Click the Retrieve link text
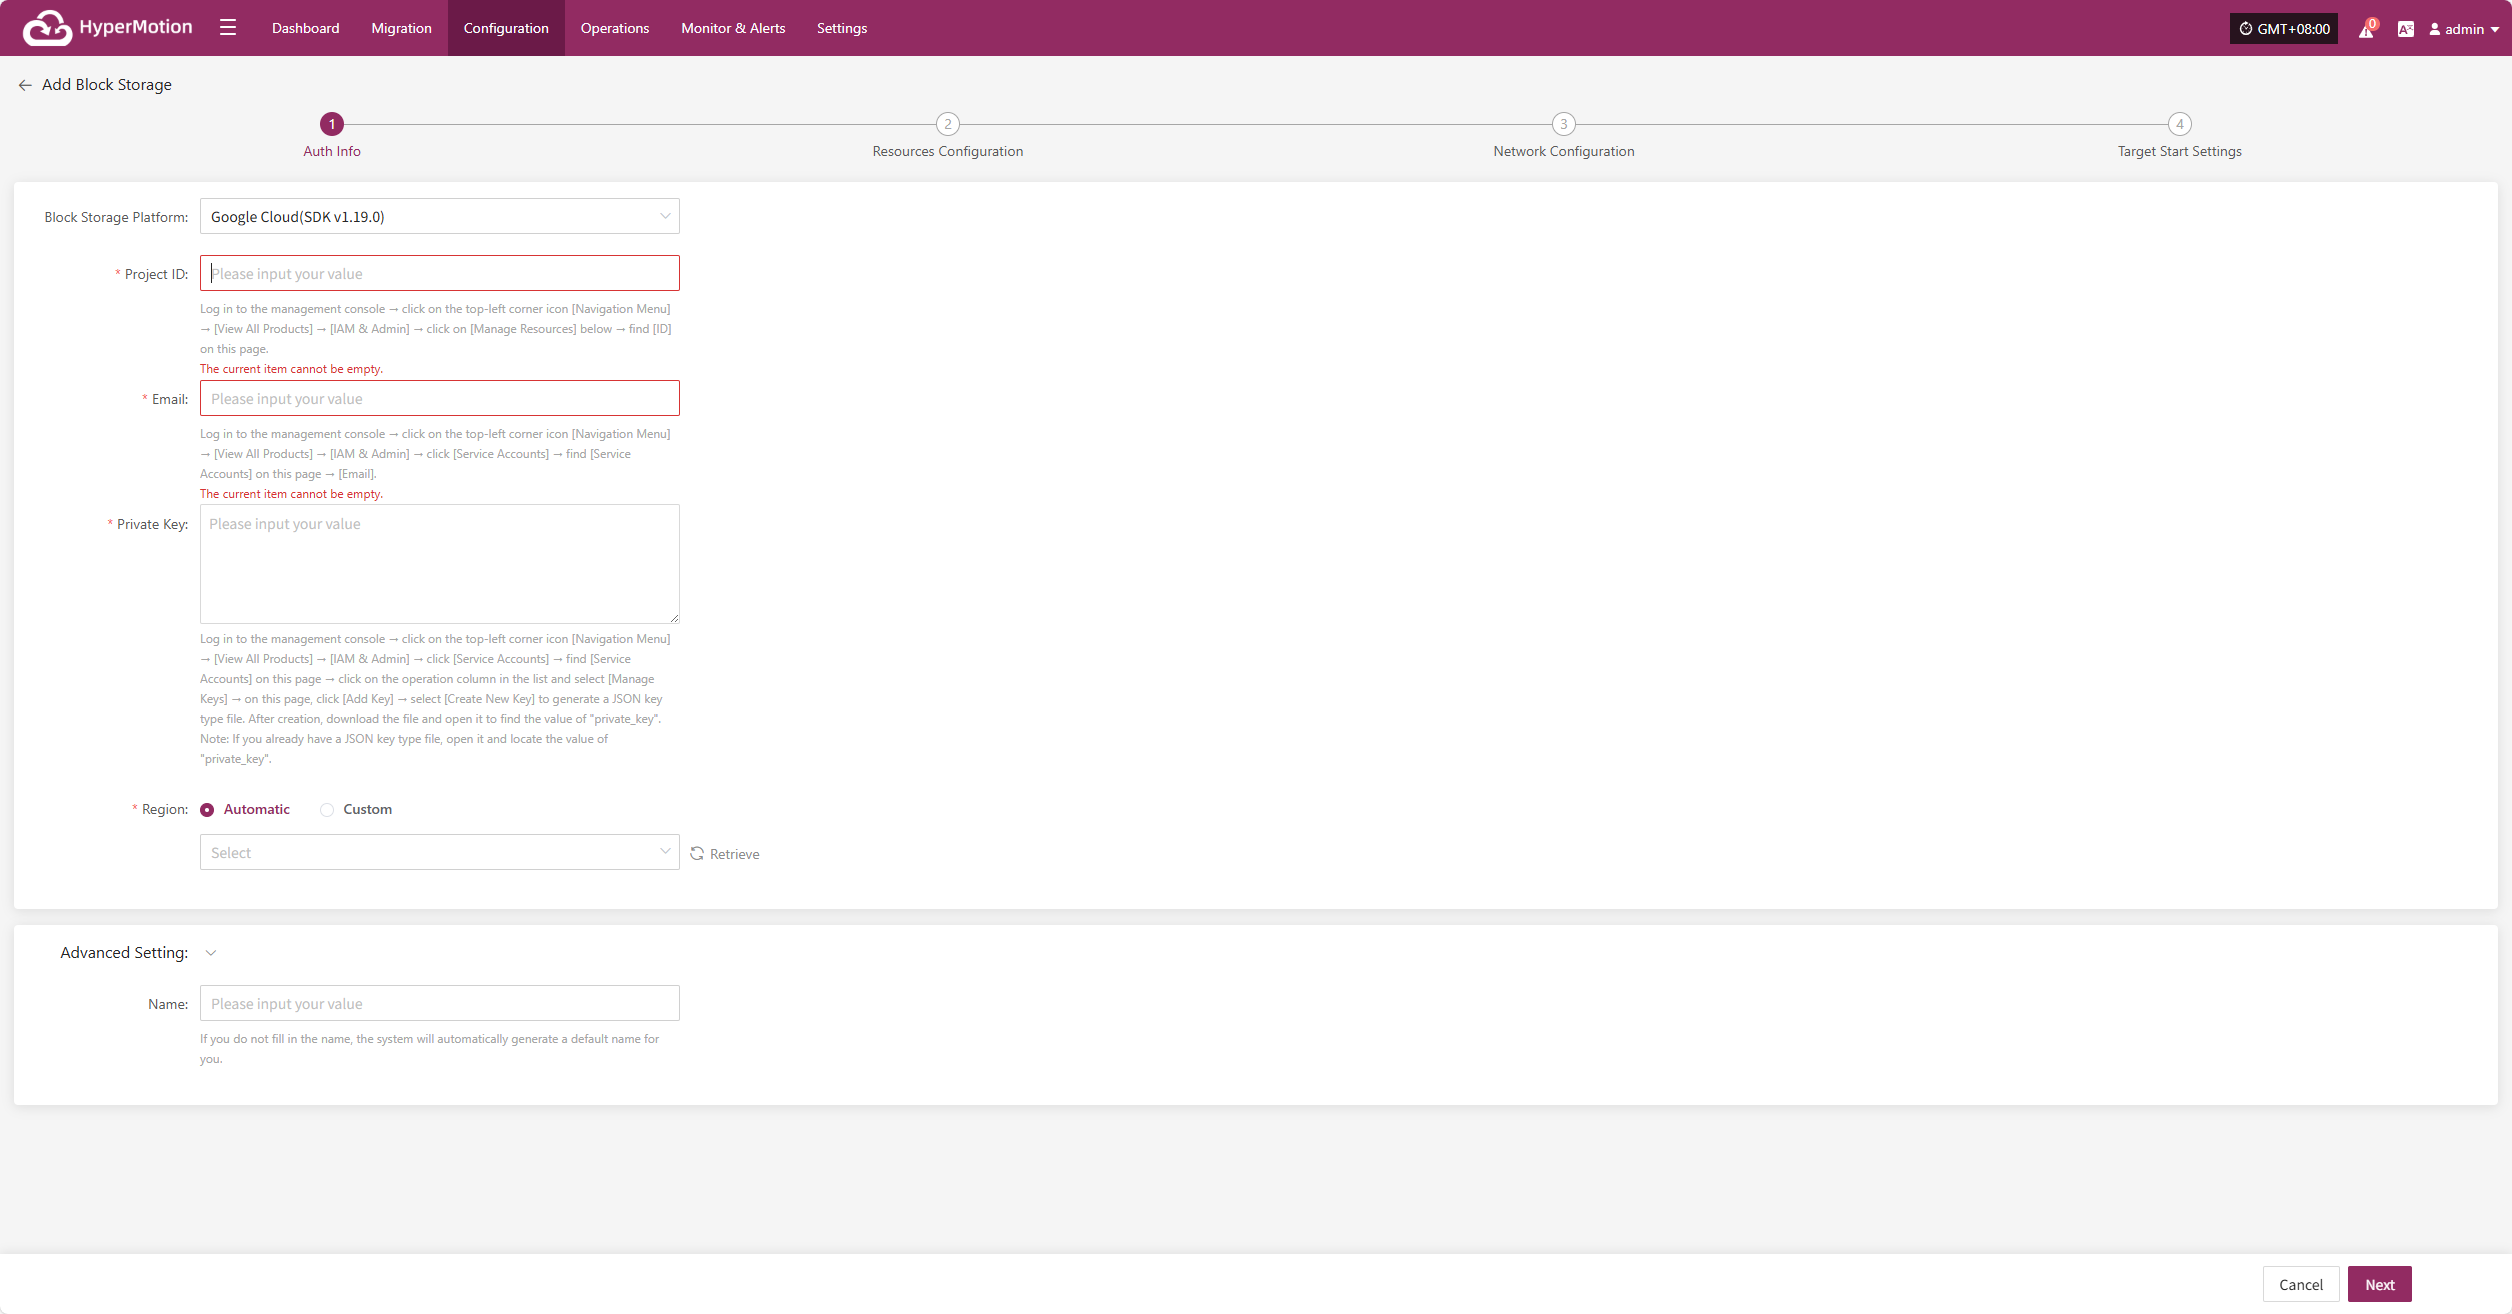2512x1314 pixels. [x=735, y=854]
